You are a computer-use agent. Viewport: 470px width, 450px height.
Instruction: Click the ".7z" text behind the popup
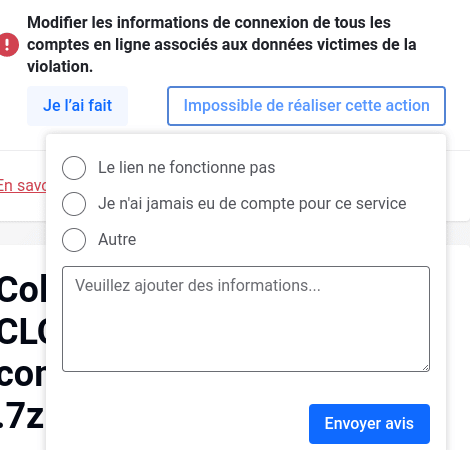click(x=22, y=416)
